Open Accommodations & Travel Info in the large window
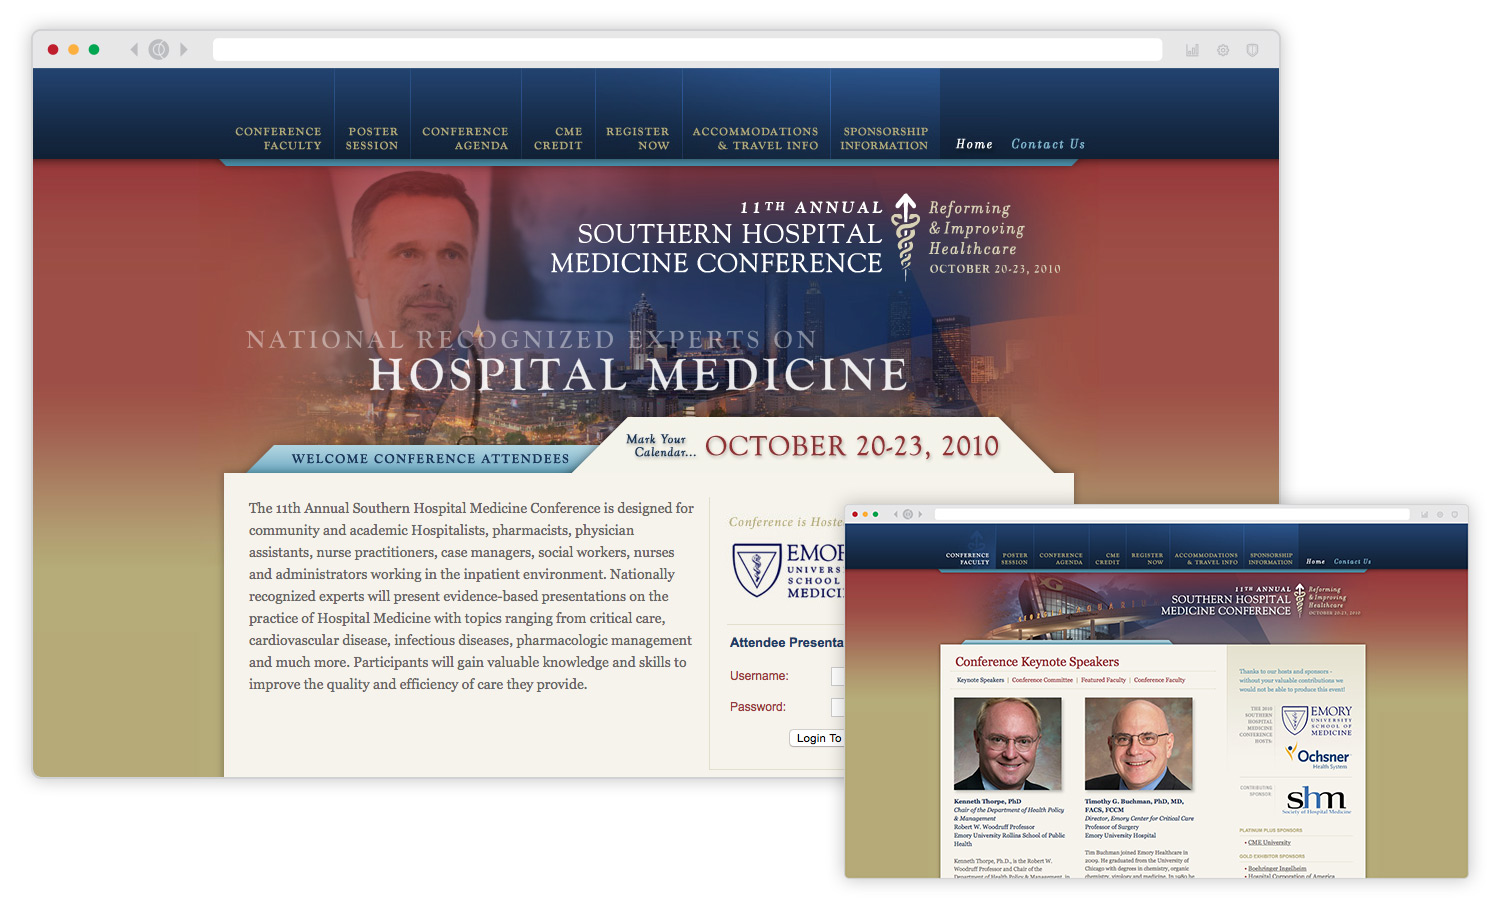Screen dimensions: 1500x905 click(755, 138)
